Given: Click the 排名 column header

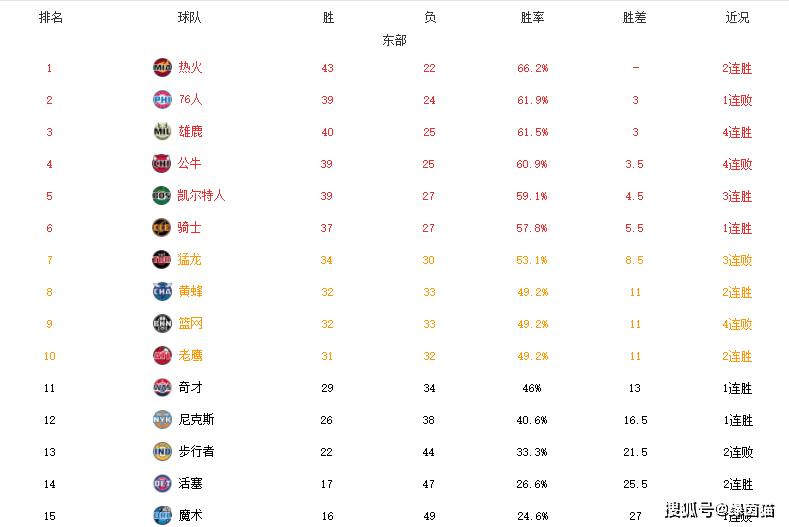Looking at the screenshot, I should click(51, 18).
